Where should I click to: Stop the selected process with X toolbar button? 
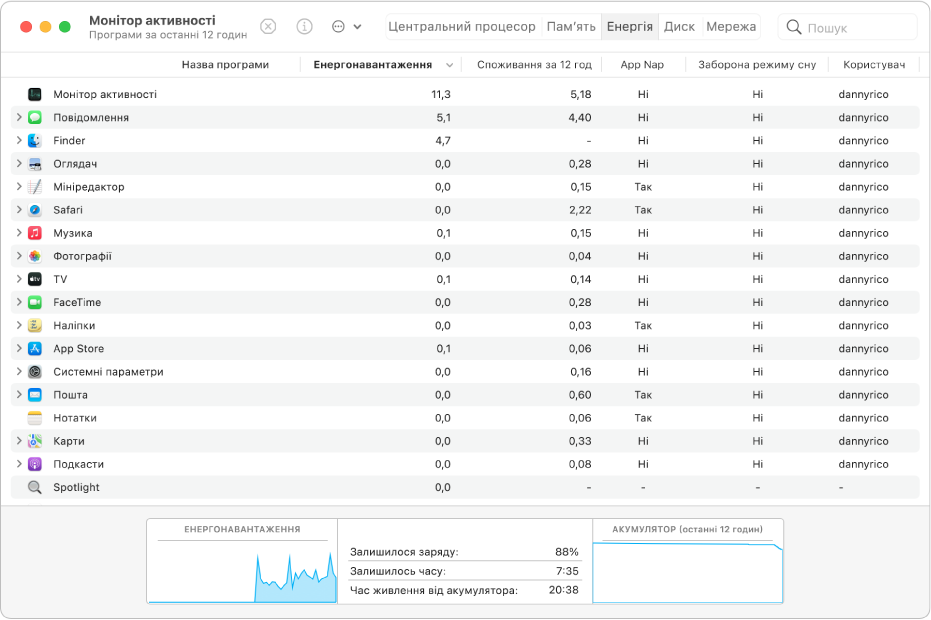click(268, 27)
